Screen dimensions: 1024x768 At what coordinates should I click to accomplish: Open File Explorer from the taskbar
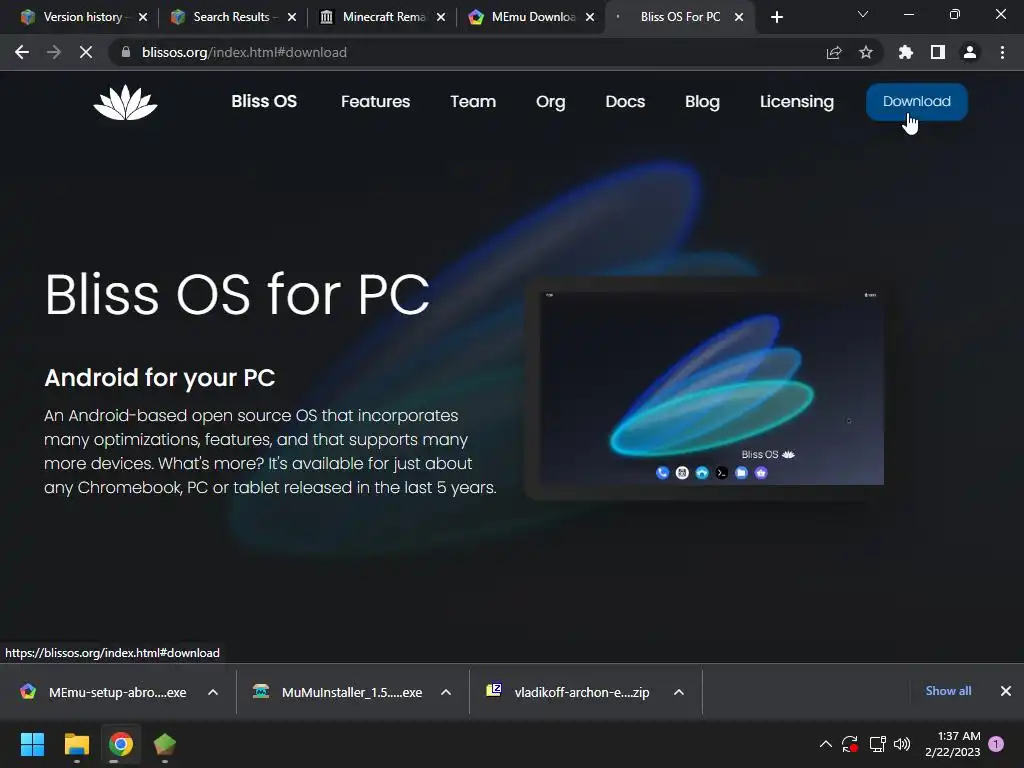[76, 744]
